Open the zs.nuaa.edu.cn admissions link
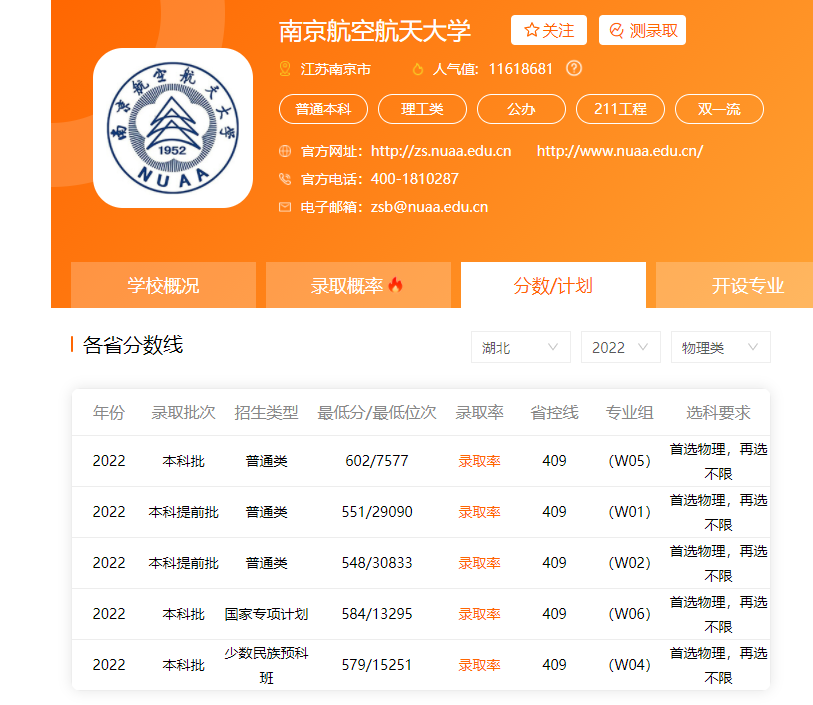813x705 pixels. coord(441,151)
